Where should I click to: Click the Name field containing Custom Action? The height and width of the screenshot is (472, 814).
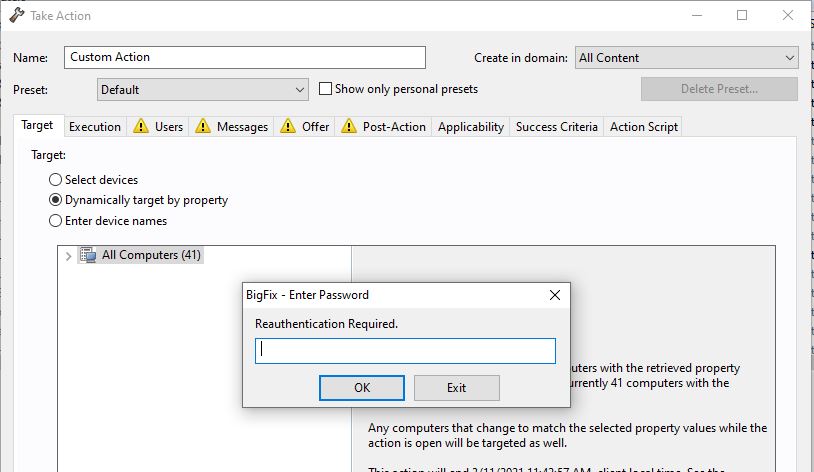[245, 57]
